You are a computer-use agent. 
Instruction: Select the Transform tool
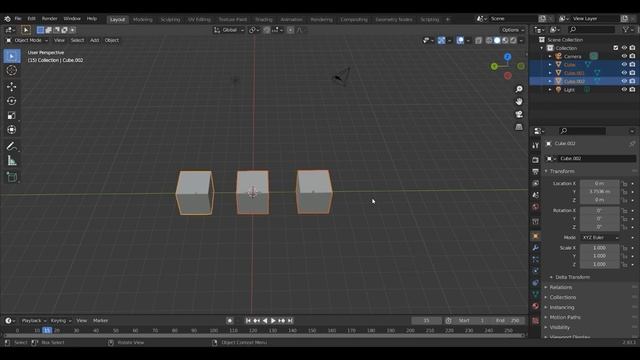(x=12, y=130)
